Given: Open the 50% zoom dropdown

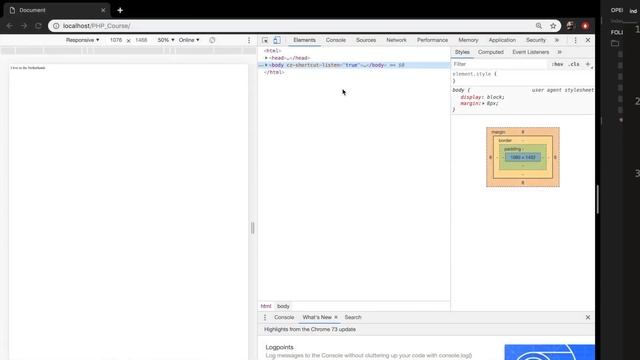Looking at the screenshot, I should click(166, 40).
